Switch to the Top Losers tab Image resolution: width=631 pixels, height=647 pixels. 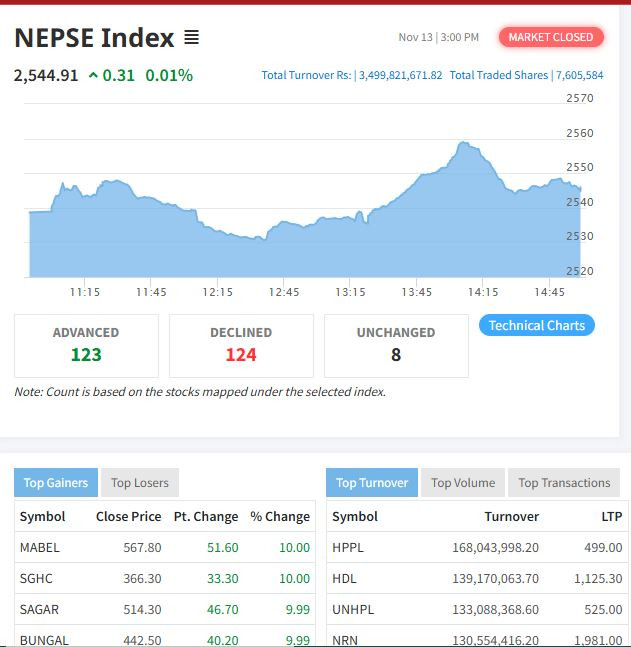tap(140, 482)
